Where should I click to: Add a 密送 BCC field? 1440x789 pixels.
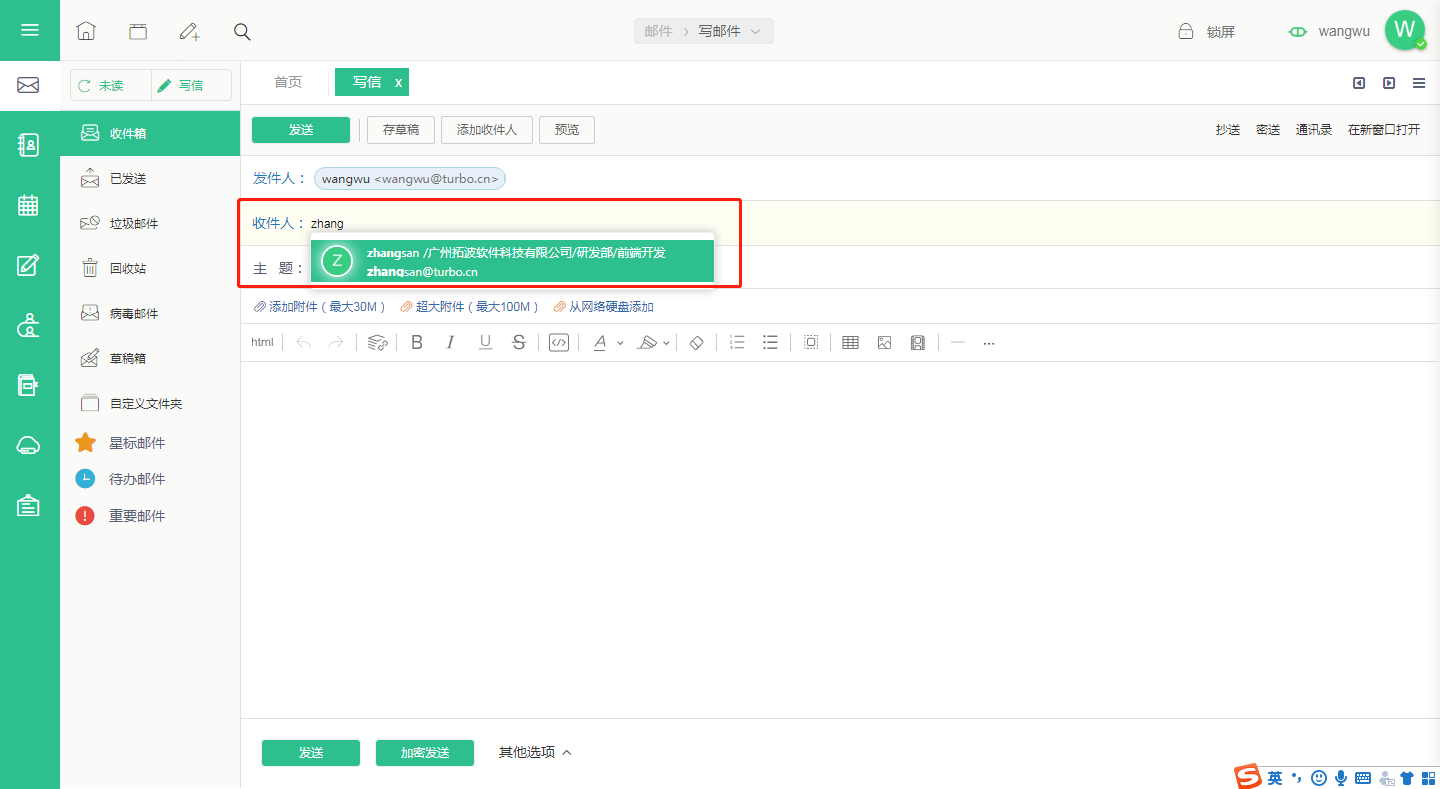pyautogui.click(x=1268, y=130)
